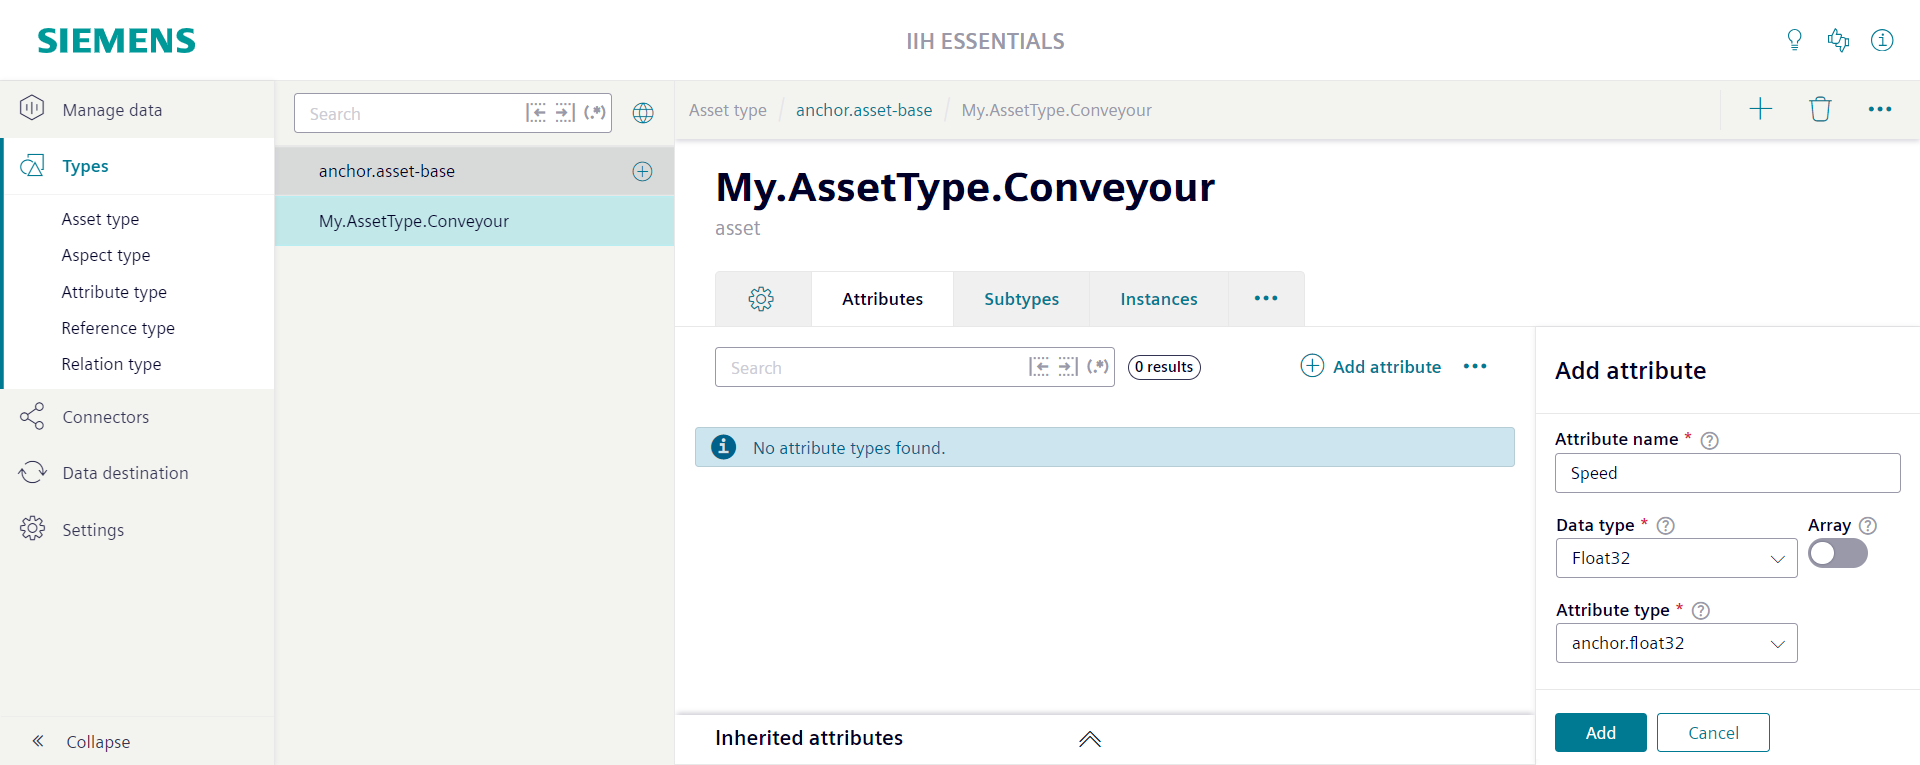
Task: Show help for Attribute type
Action: tap(1701, 610)
